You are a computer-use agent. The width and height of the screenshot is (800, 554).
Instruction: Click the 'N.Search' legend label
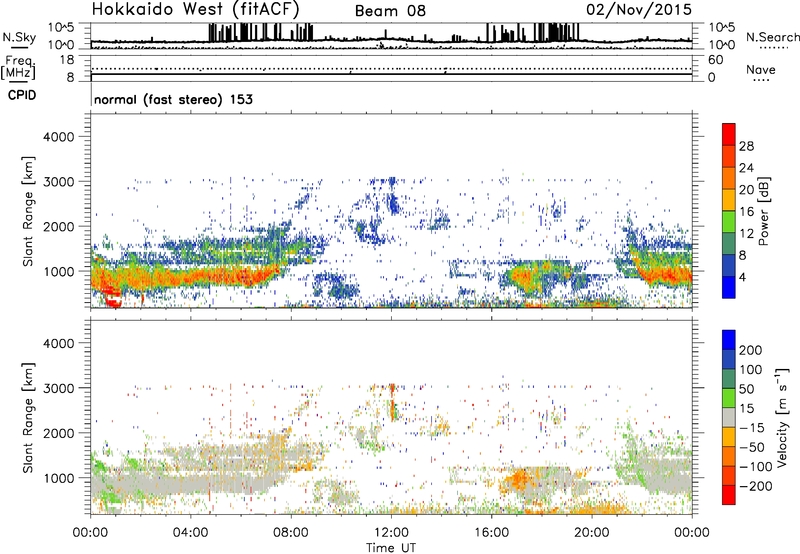tap(772, 37)
